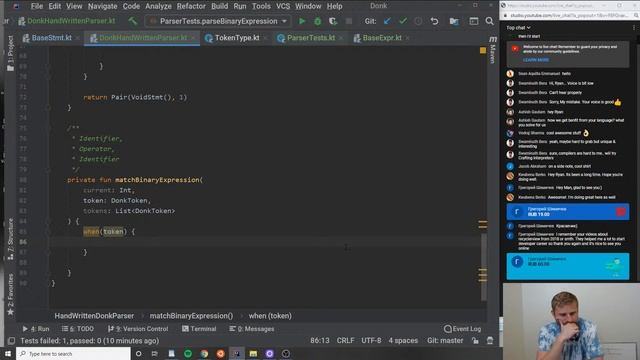The height and width of the screenshot is (360, 640).
Task: Switch to the BaseExpr.kt tab
Action: tap(382, 38)
